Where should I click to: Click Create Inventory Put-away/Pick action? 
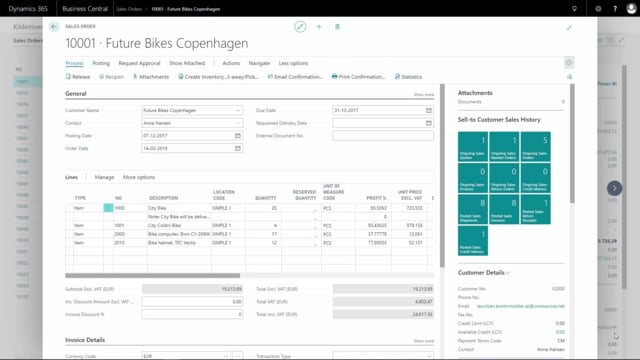click(x=218, y=77)
